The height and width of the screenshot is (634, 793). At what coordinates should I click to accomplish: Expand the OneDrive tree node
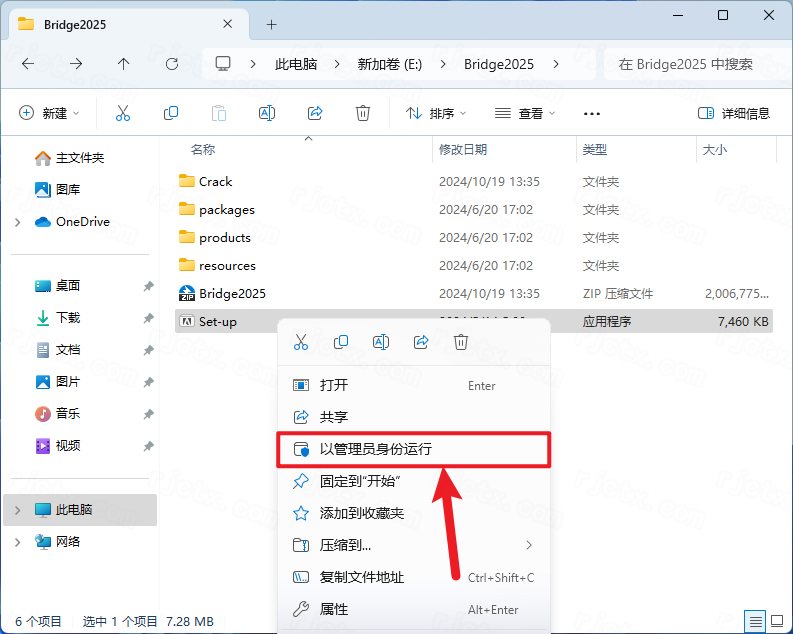click(18, 222)
